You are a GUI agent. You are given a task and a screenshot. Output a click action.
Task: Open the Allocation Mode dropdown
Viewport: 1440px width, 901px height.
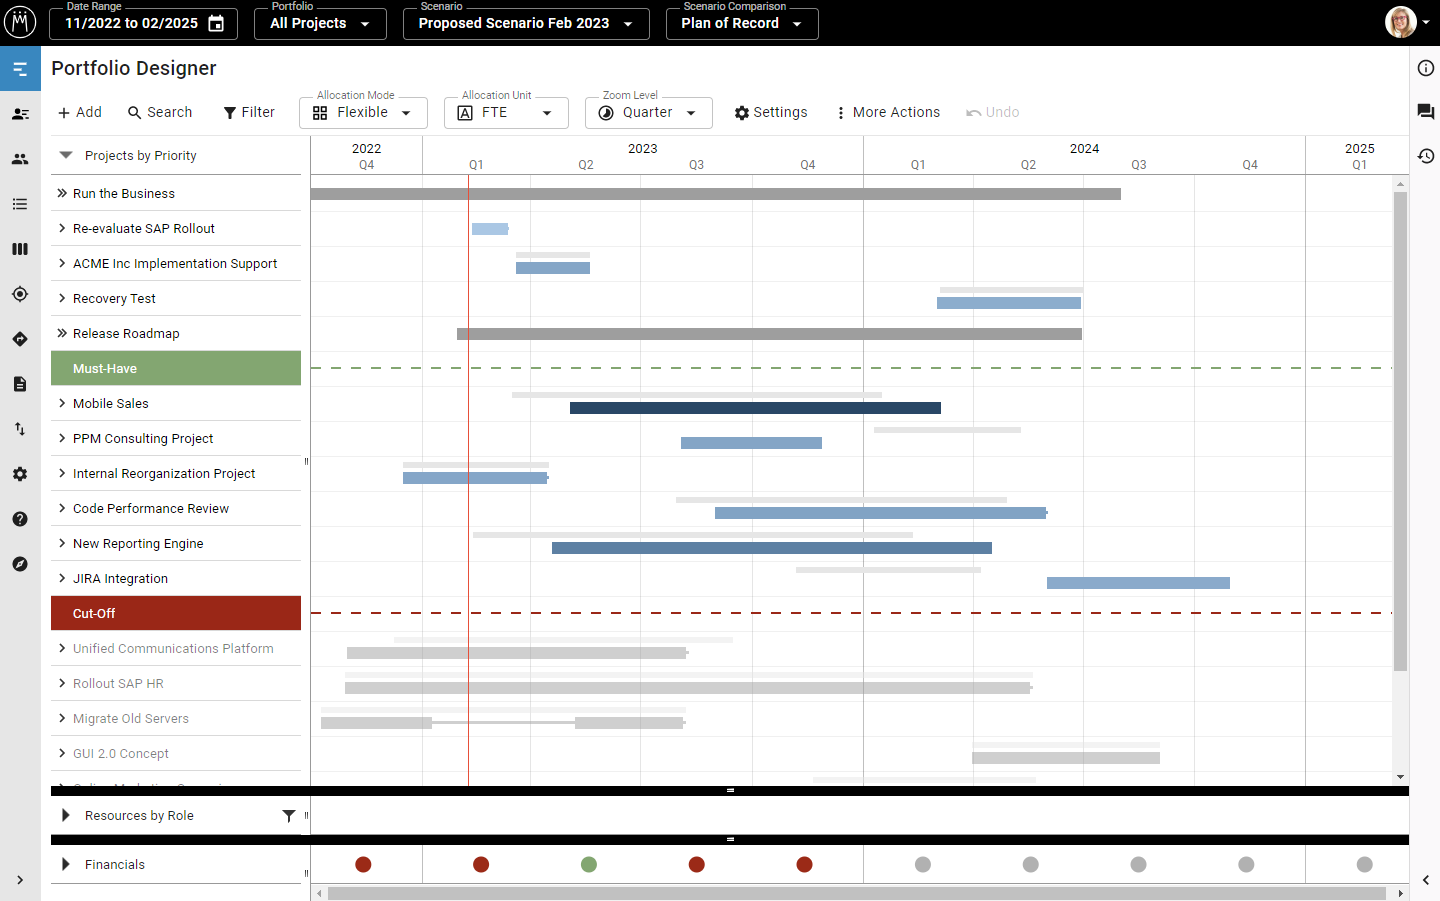pyautogui.click(x=363, y=112)
